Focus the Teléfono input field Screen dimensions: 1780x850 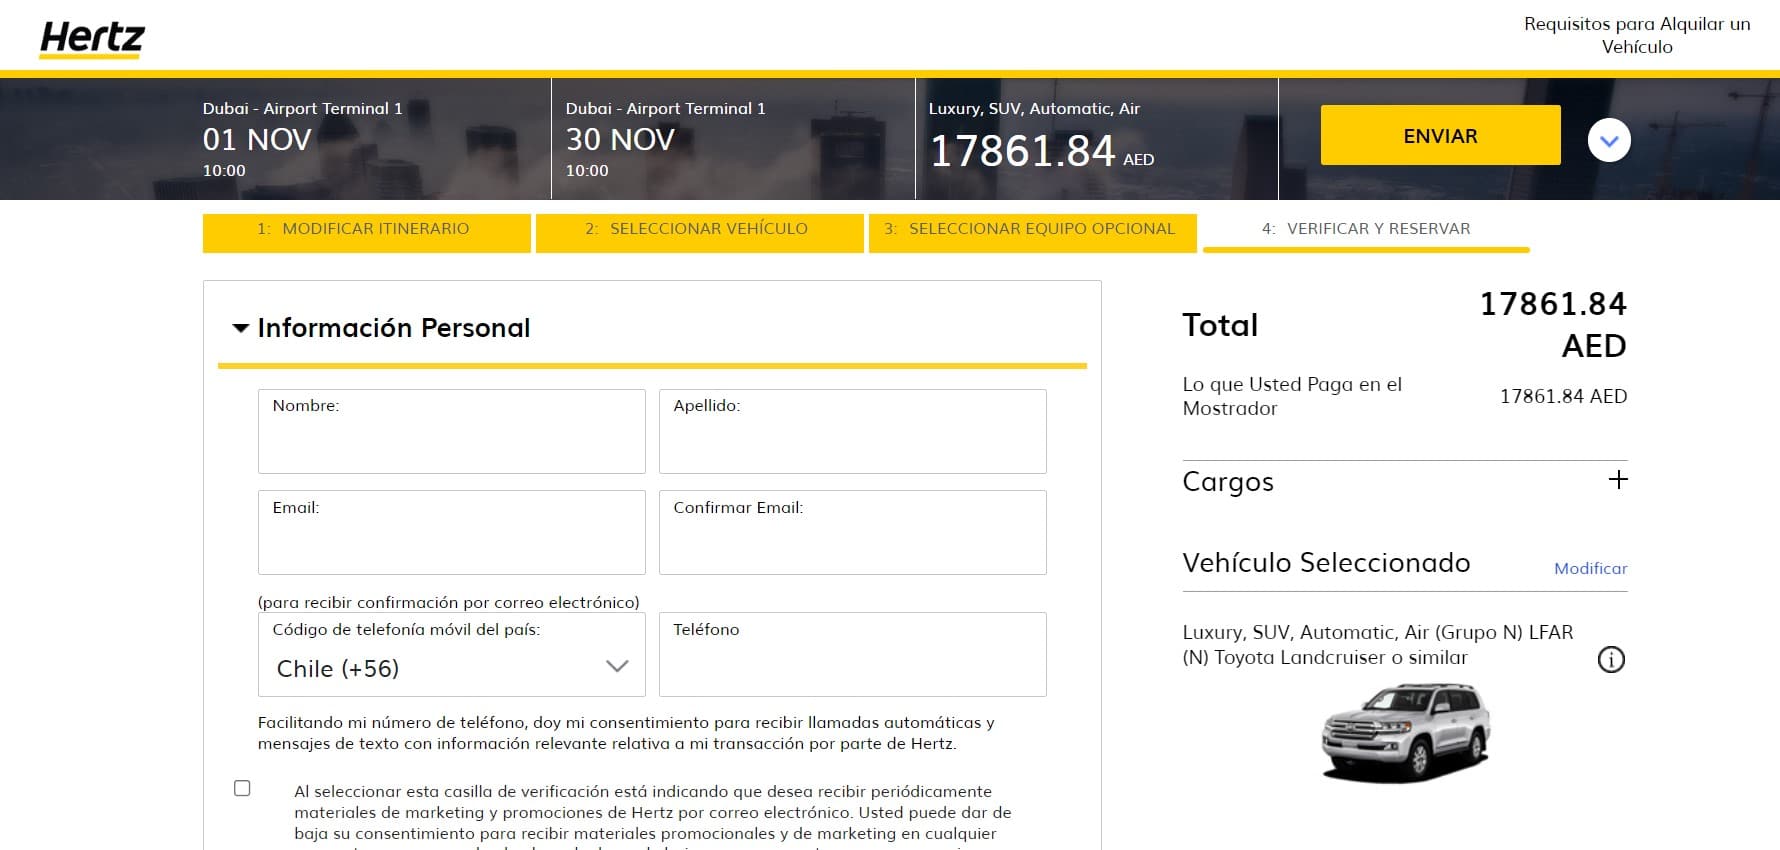click(x=853, y=654)
